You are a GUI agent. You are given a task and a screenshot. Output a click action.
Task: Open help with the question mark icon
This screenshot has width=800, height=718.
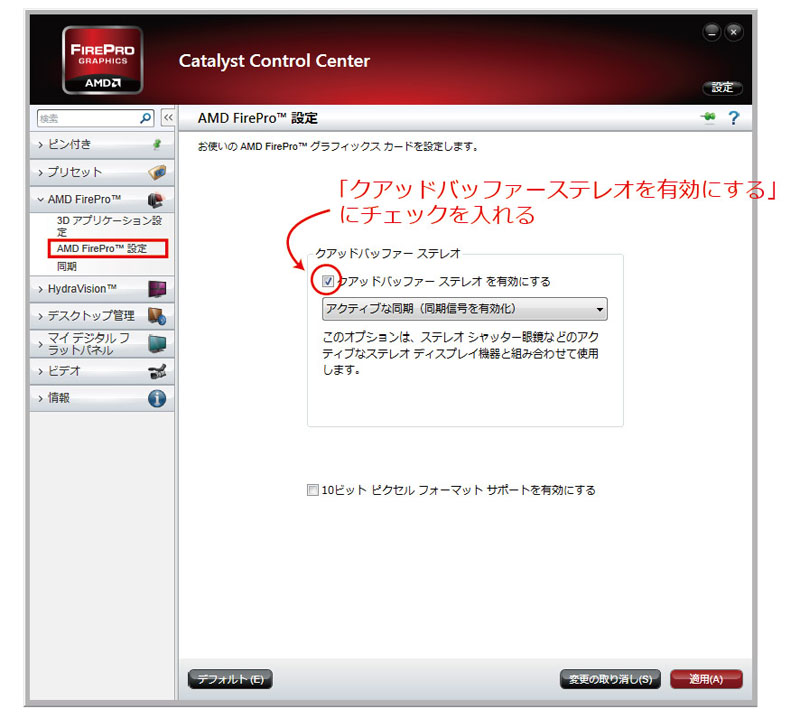coord(734,118)
